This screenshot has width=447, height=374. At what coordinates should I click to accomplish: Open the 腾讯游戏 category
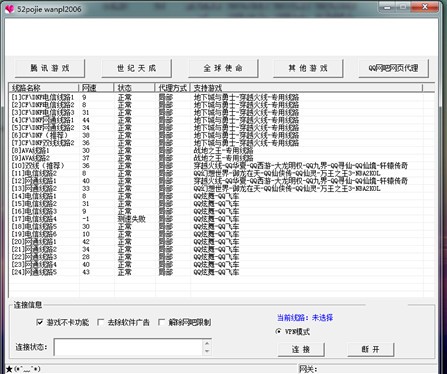50,68
